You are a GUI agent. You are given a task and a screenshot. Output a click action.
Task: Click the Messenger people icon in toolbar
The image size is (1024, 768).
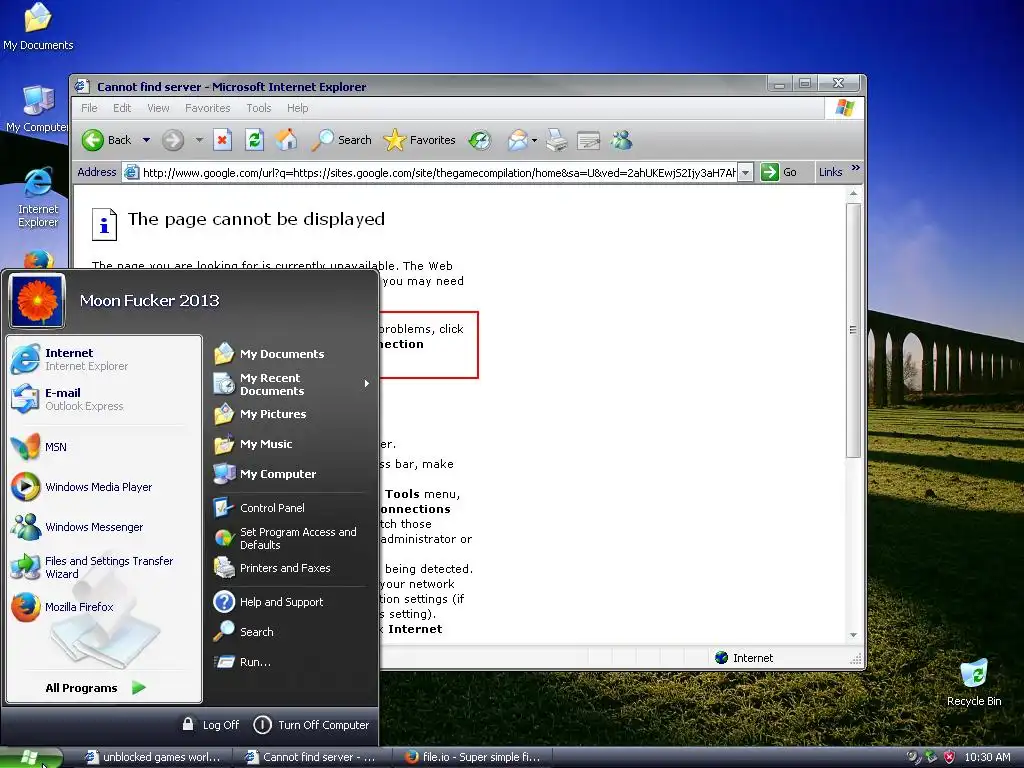[622, 140]
